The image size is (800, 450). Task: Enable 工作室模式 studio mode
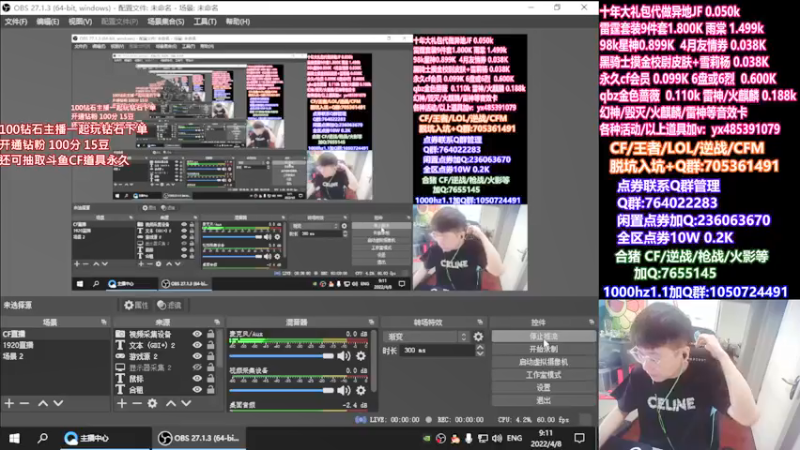[543, 374]
